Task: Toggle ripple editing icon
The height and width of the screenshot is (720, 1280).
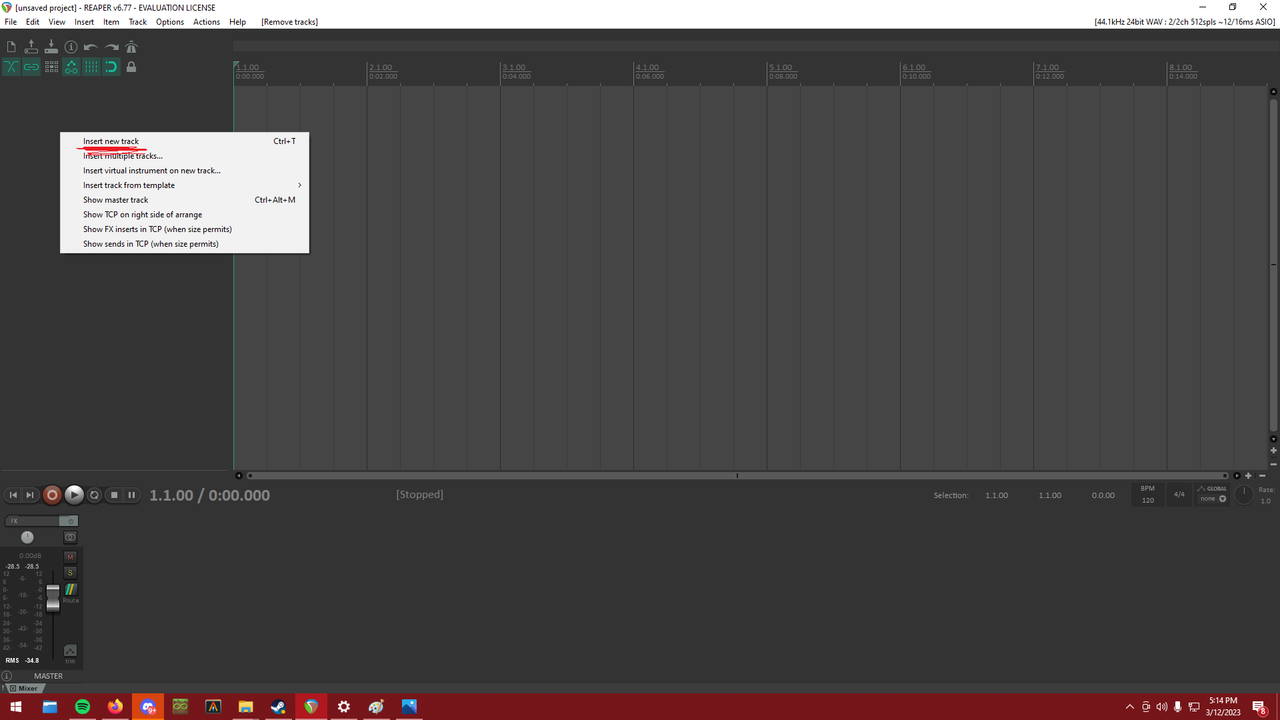Action: point(51,67)
